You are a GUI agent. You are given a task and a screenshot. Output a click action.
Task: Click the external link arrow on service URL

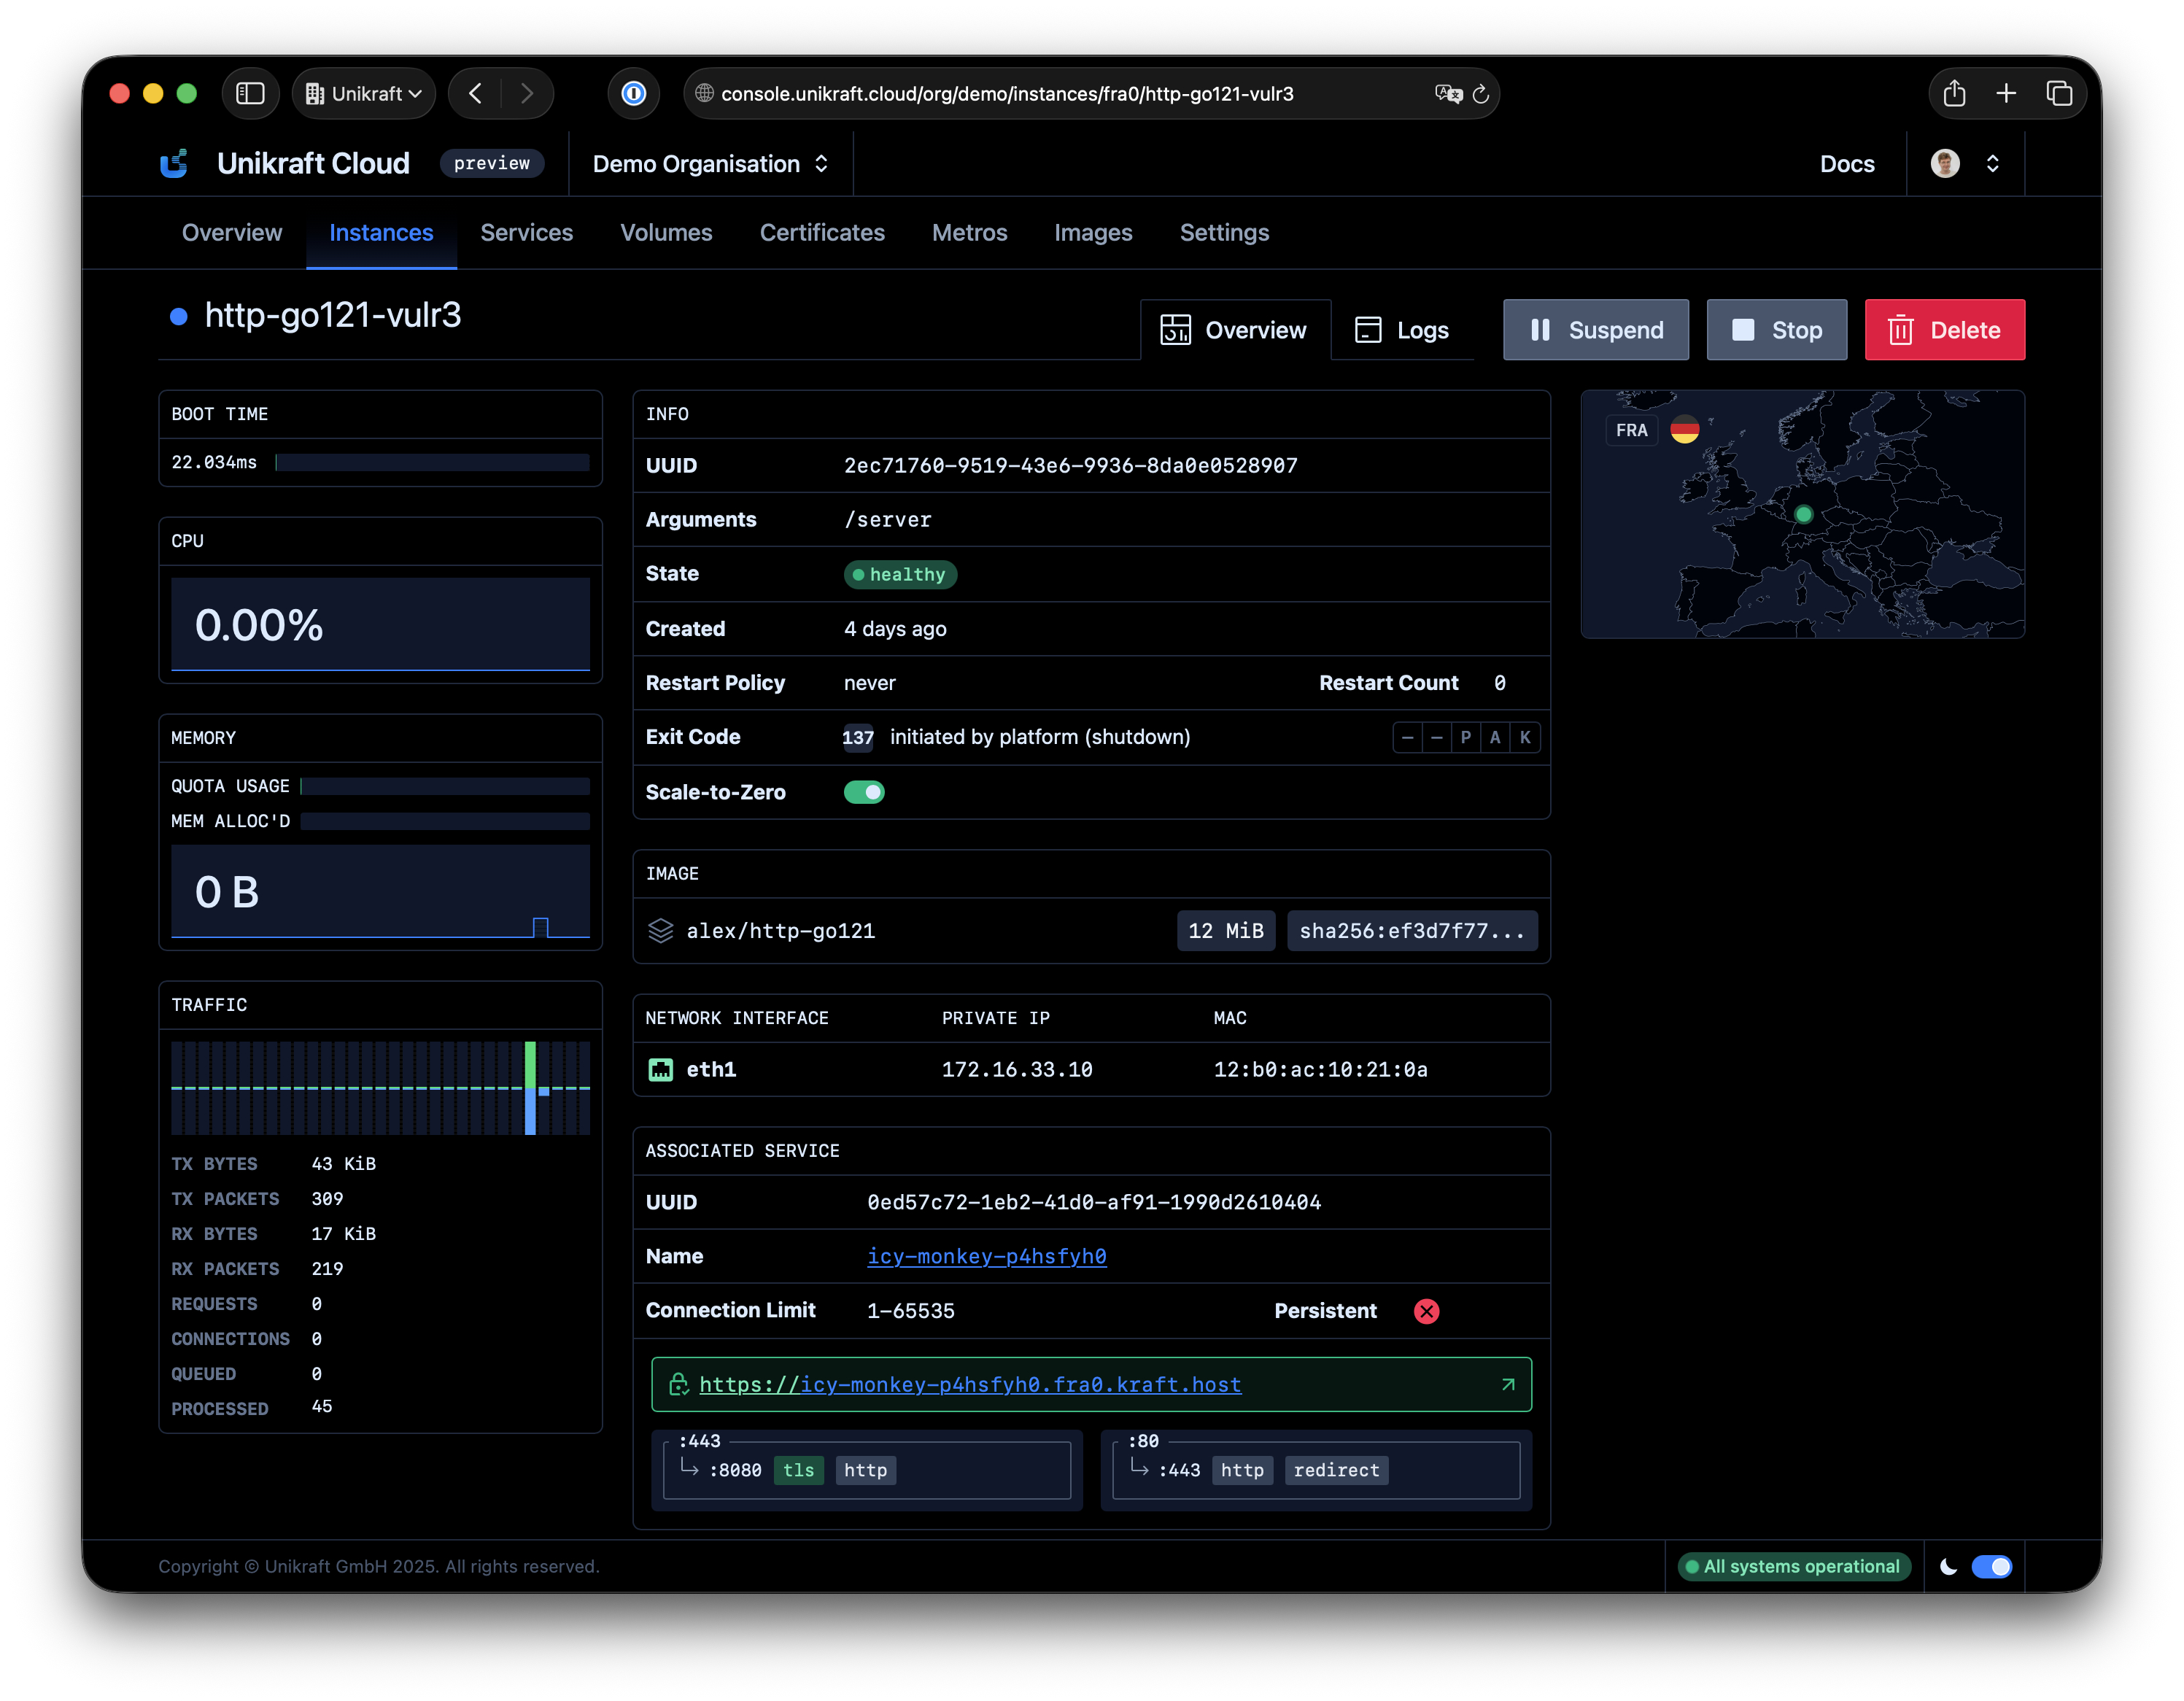pyautogui.click(x=1507, y=1384)
